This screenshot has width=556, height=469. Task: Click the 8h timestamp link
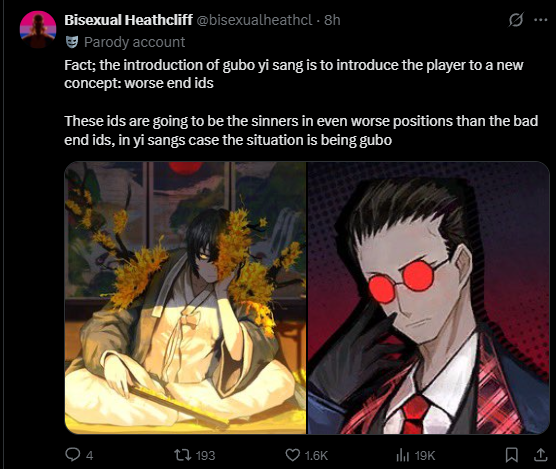point(333,20)
